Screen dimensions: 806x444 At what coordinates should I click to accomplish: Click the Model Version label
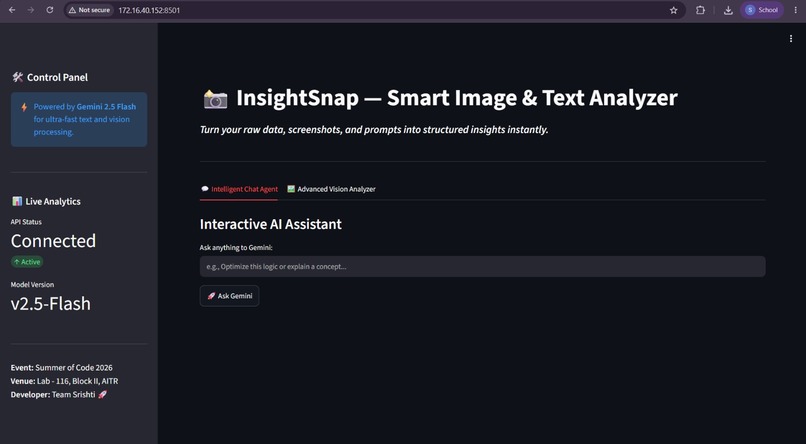pyautogui.click(x=32, y=285)
